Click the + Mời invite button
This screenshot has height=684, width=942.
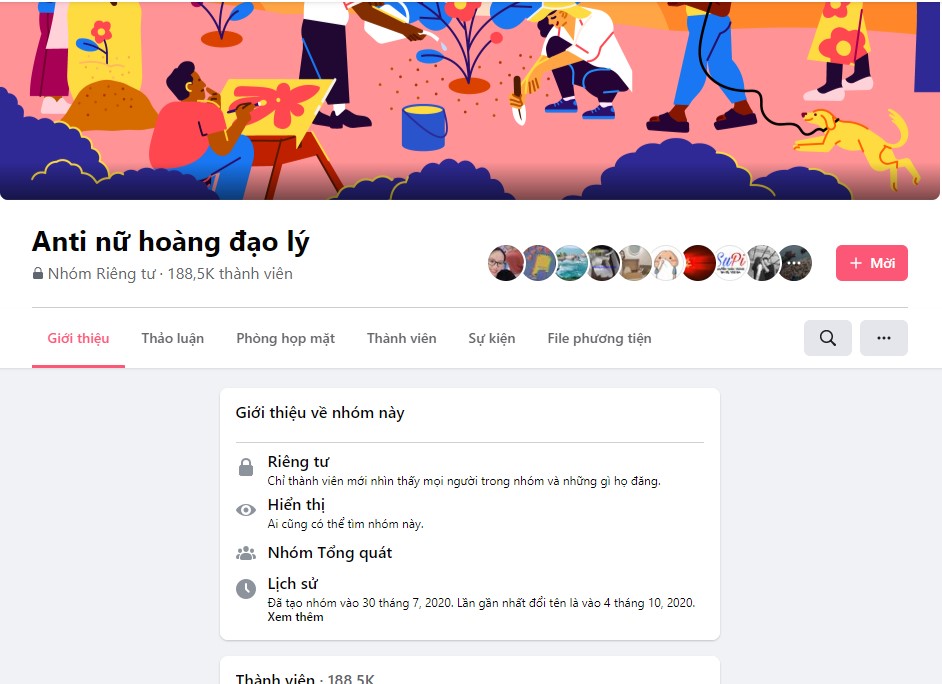[x=872, y=263]
